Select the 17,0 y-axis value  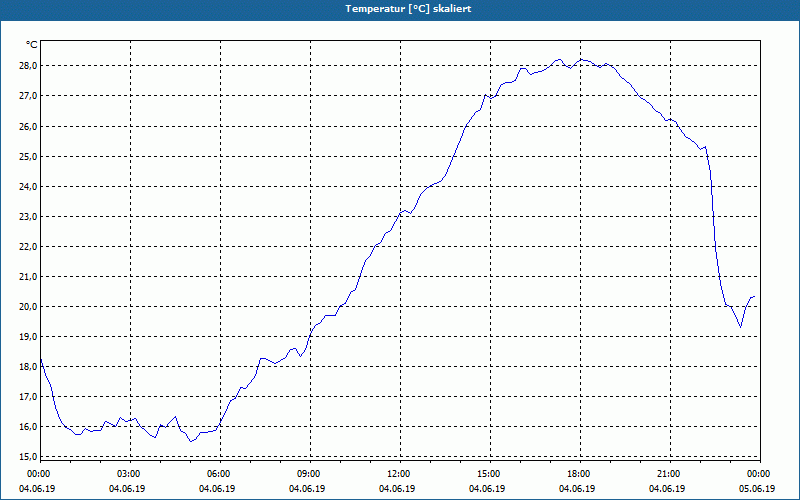pyautogui.click(x=29, y=396)
